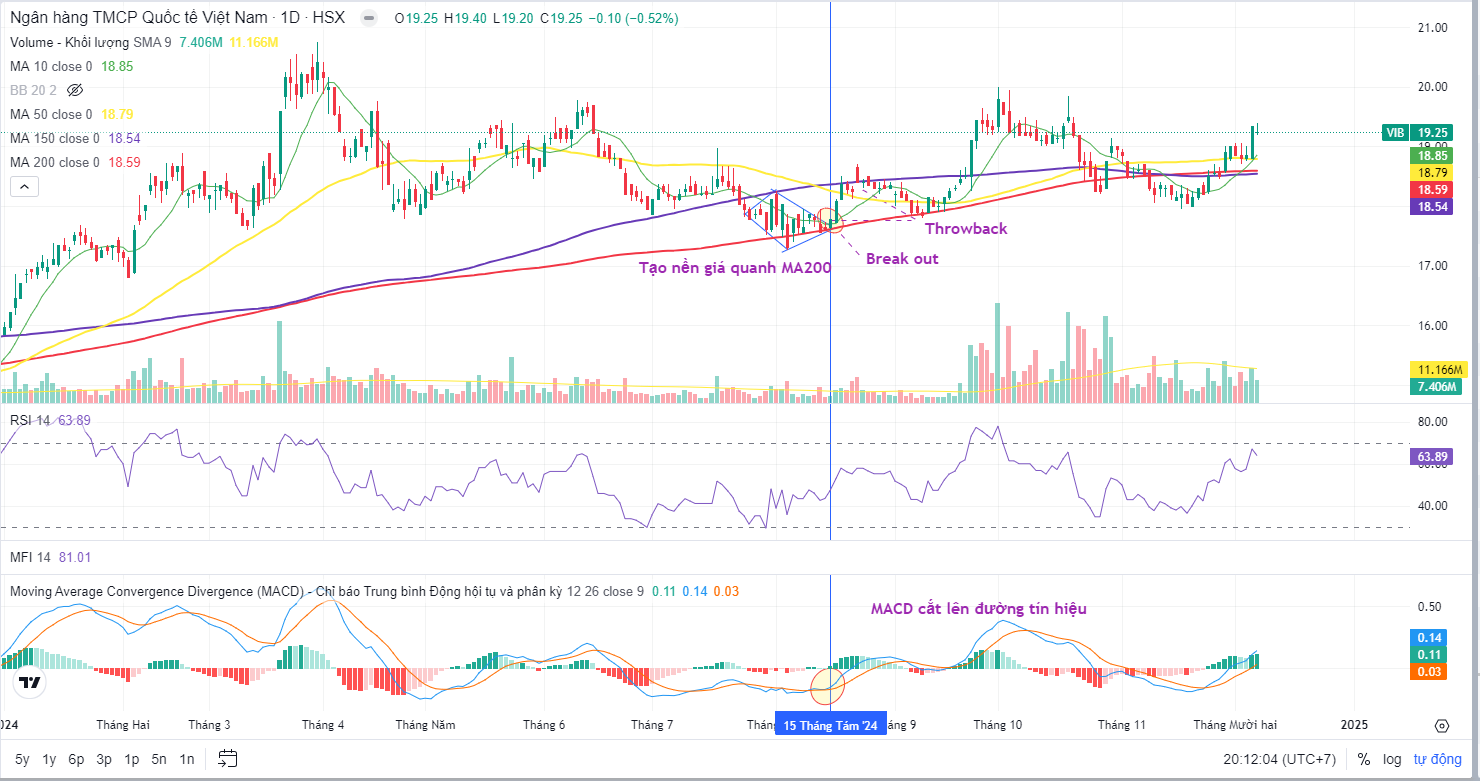Click the yellow 11.166M volume axis label
The height and width of the screenshot is (781, 1480).
(1437, 369)
